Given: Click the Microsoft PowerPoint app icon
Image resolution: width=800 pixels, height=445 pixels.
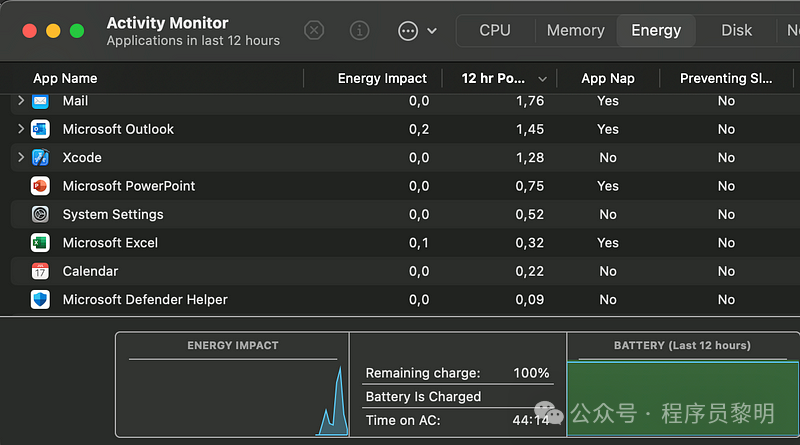Looking at the screenshot, I should click(x=40, y=186).
